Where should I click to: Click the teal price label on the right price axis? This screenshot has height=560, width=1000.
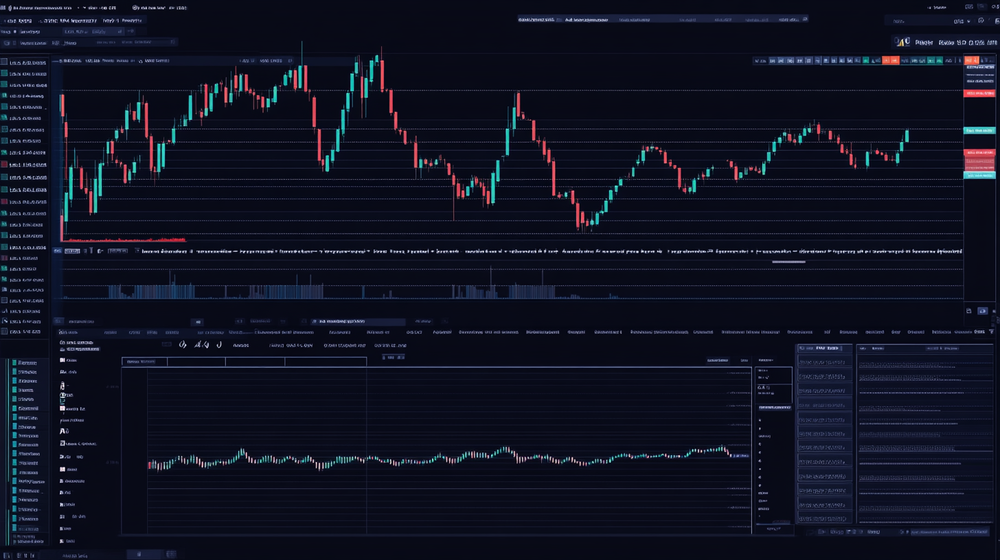coord(979,131)
